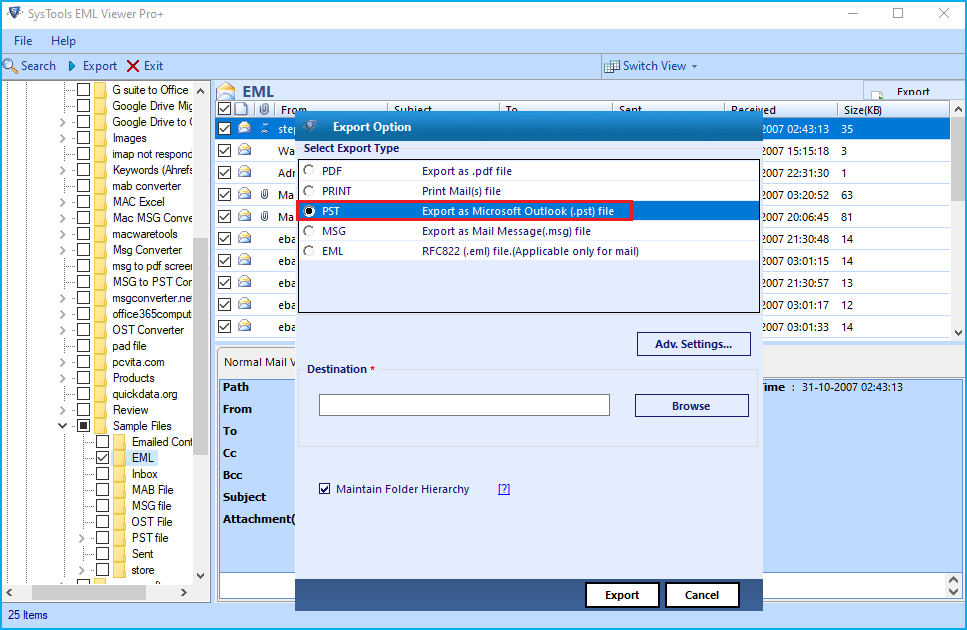Image resolution: width=967 pixels, height=630 pixels.
Task: Click the red Exit X icon
Action: click(133, 66)
